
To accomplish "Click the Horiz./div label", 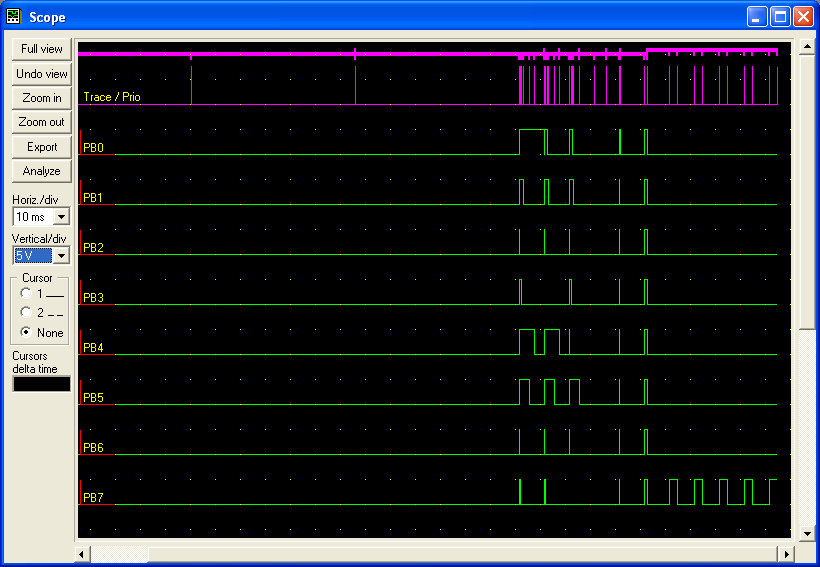I will [35, 200].
